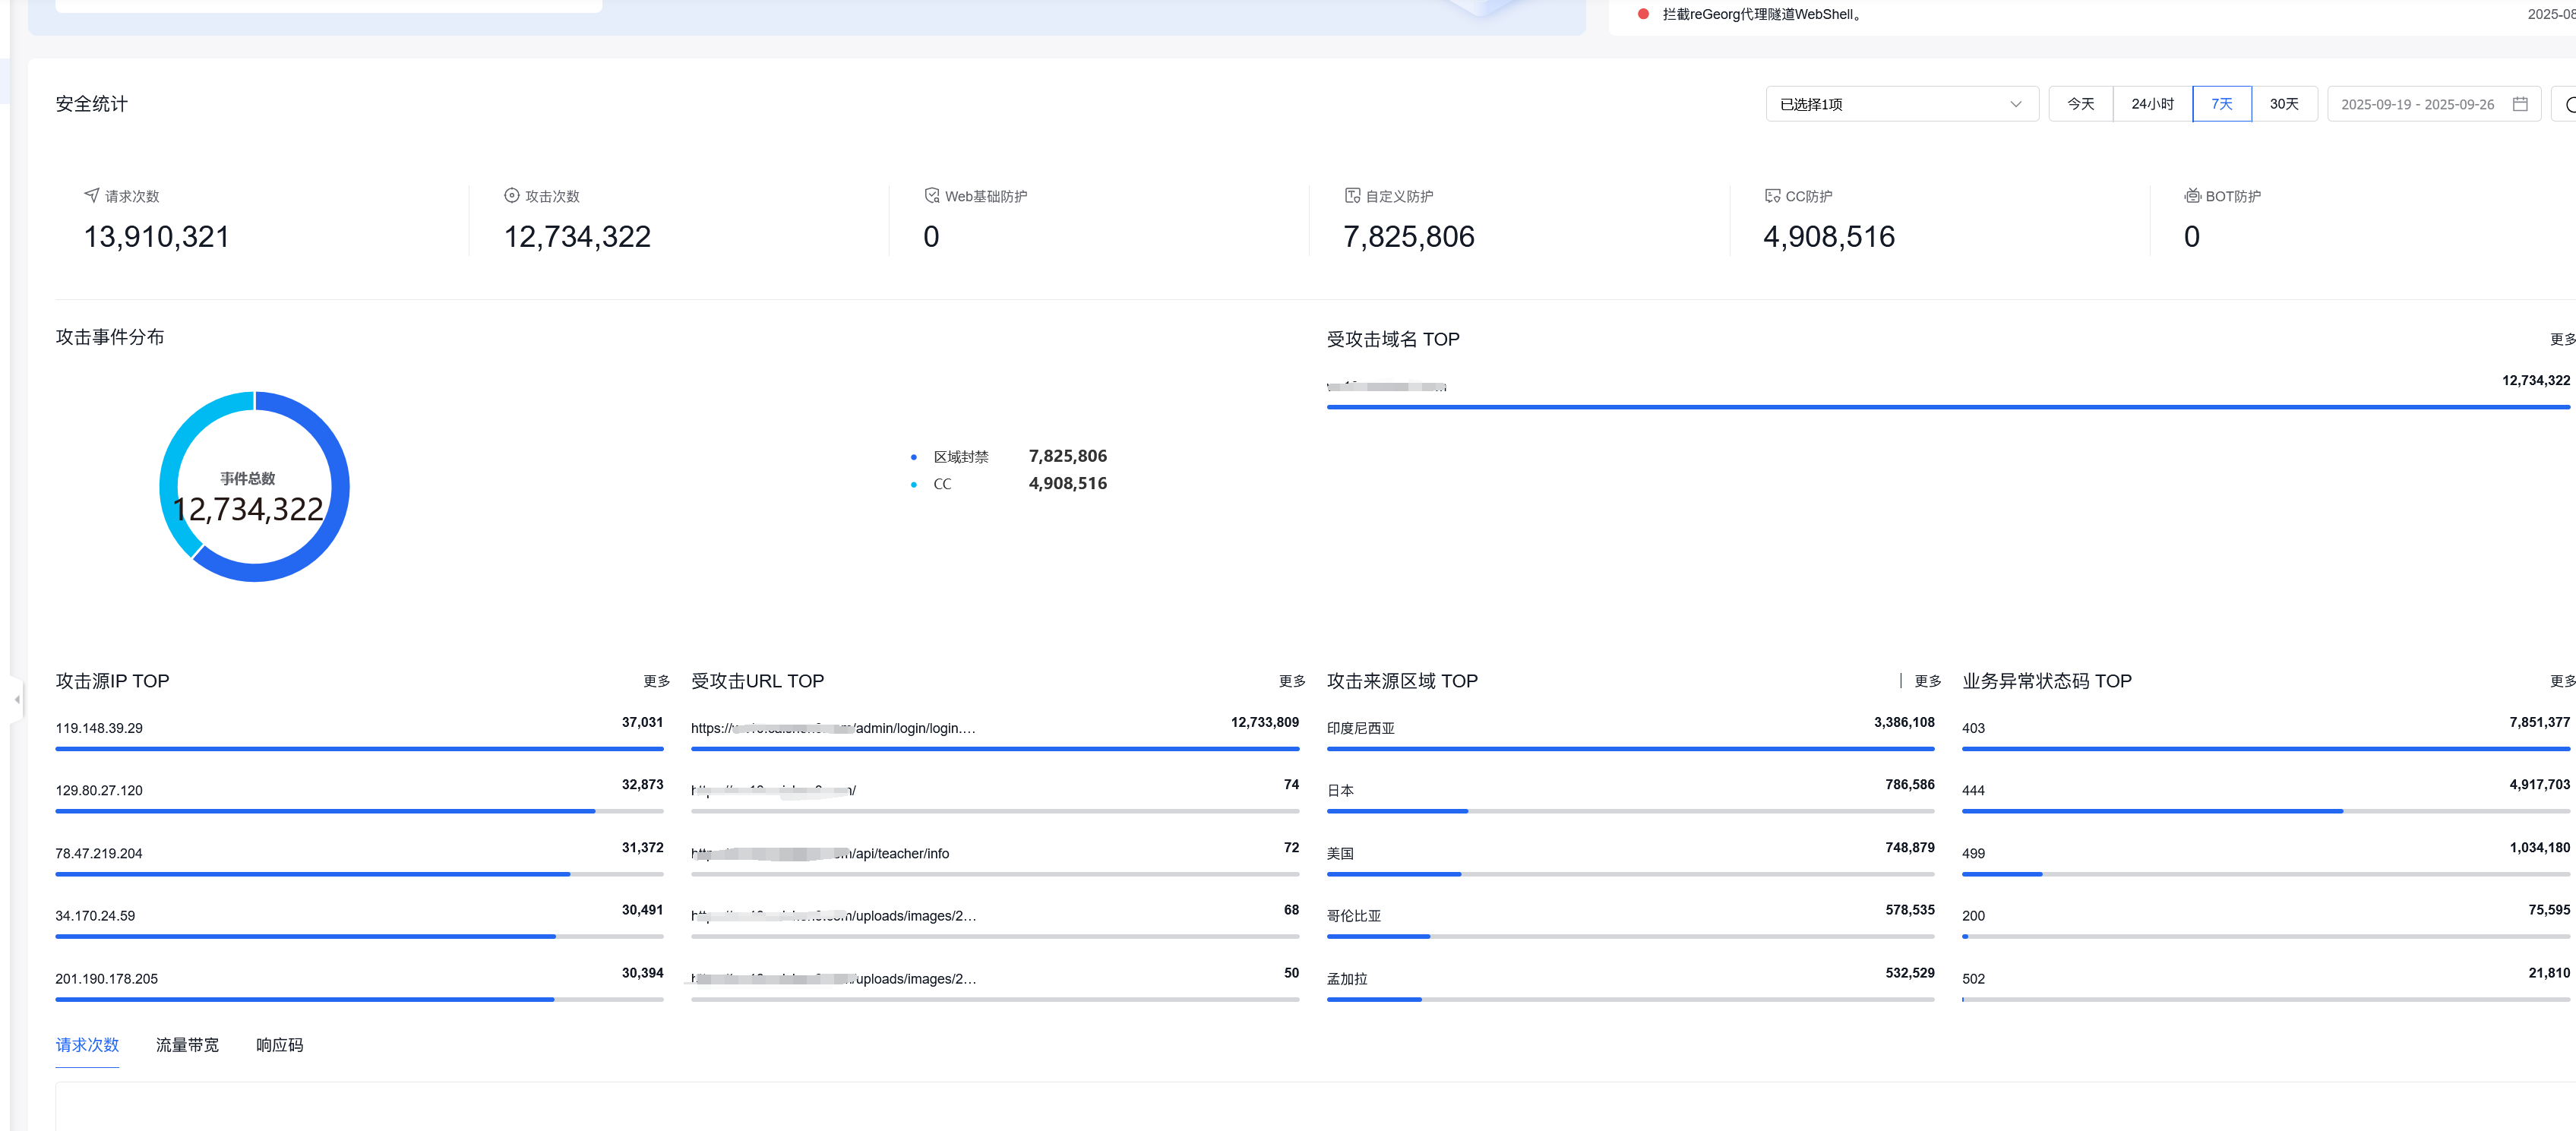Toggle CC legend item in donut chart
2576x1131 pixels.
[x=942, y=484]
